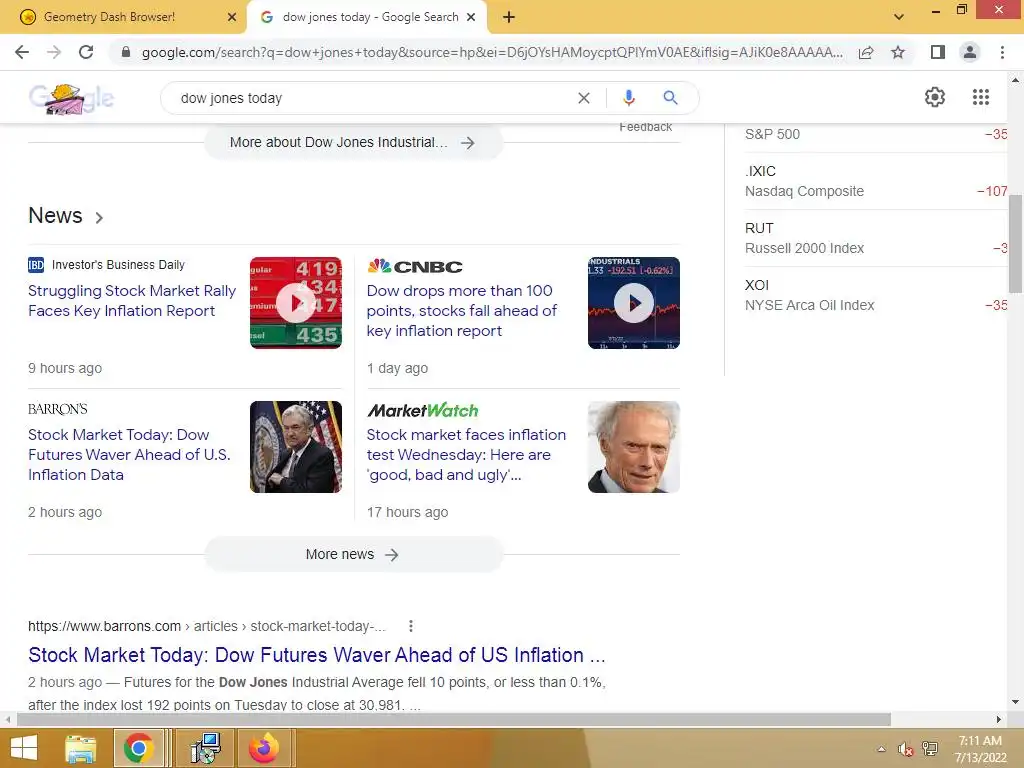Open options dots for barrons.com result
This screenshot has height=768, width=1024.
(x=411, y=626)
